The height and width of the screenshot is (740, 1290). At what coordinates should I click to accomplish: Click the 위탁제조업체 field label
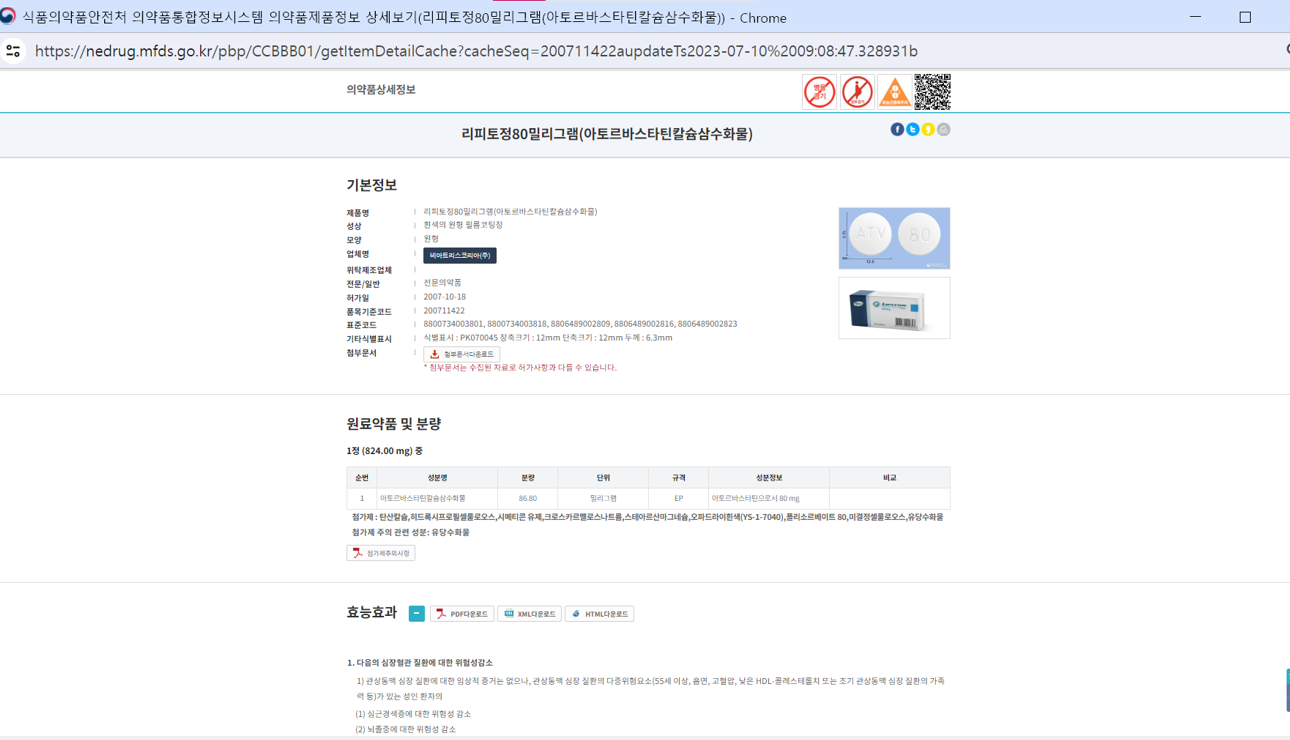pos(369,270)
